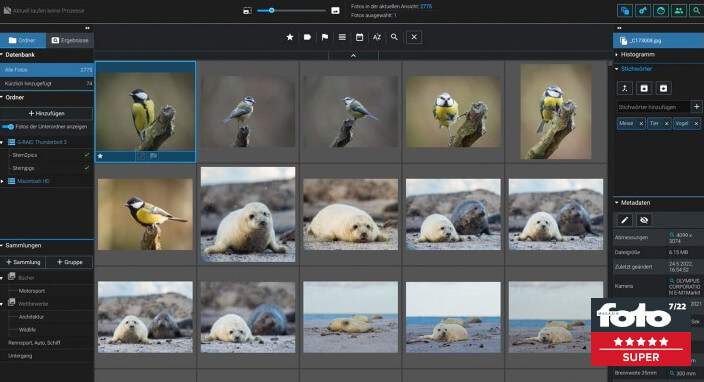Click the Sternjpgs checkmark
The image size is (704, 382).
(x=87, y=168)
